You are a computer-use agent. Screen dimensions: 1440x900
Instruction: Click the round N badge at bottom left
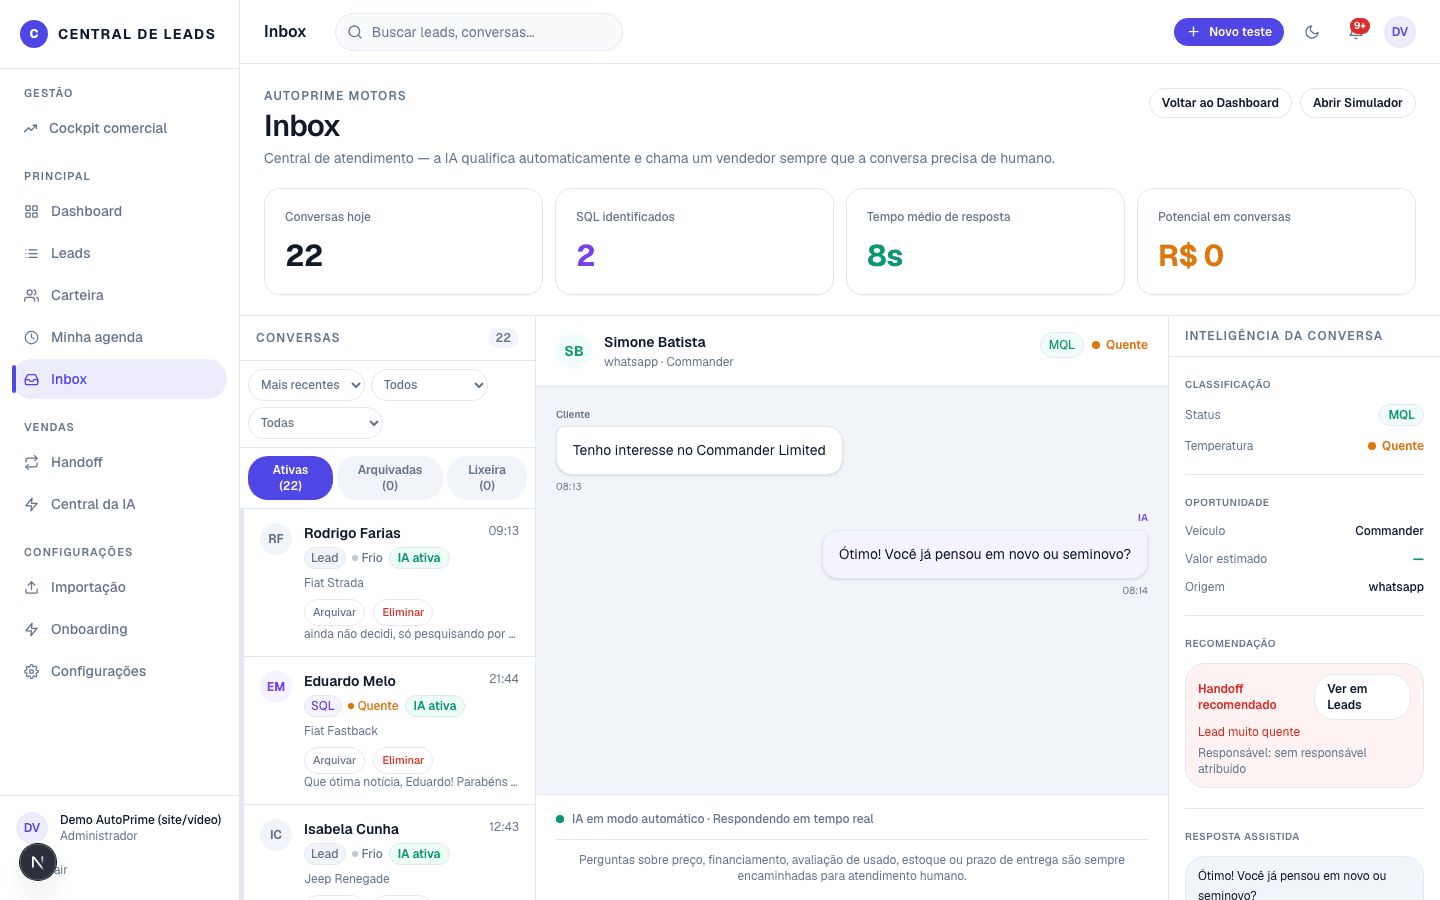point(38,862)
